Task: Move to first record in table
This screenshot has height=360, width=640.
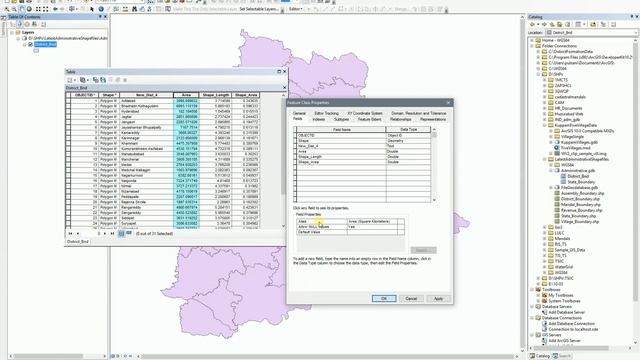Action: tap(70, 233)
